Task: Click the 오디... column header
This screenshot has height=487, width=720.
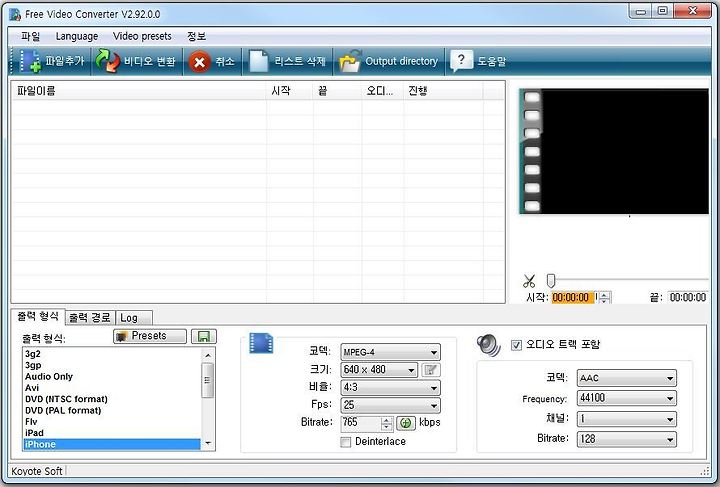Action: tap(382, 91)
